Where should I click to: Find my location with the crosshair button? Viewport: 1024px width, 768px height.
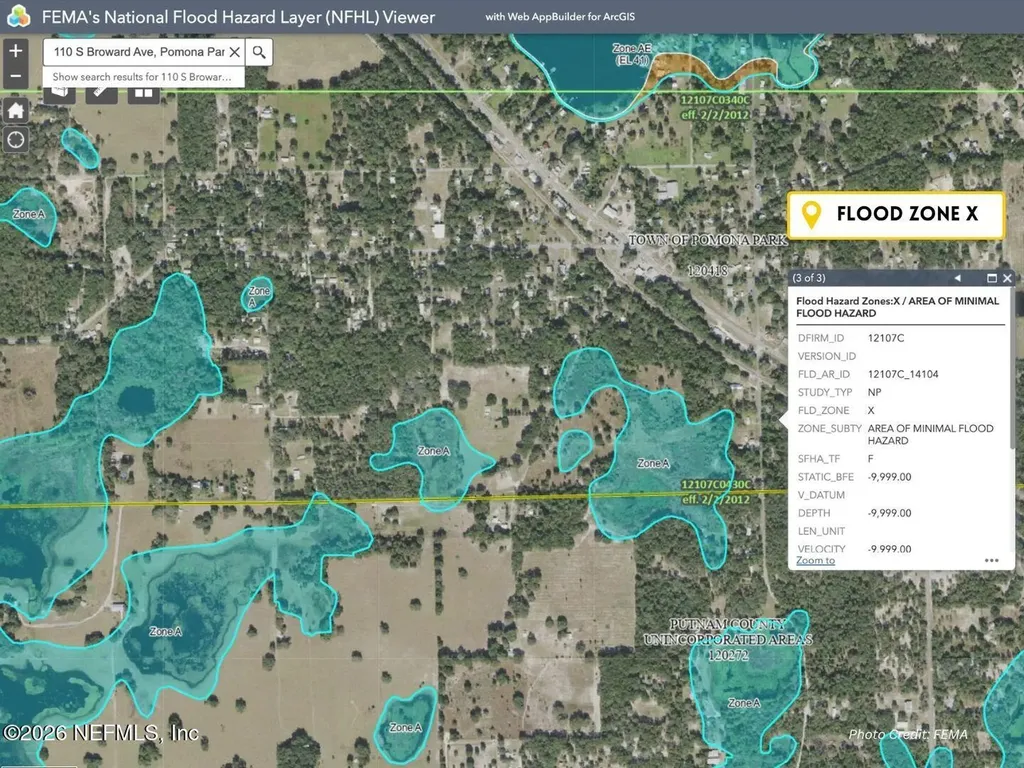(16, 139)
